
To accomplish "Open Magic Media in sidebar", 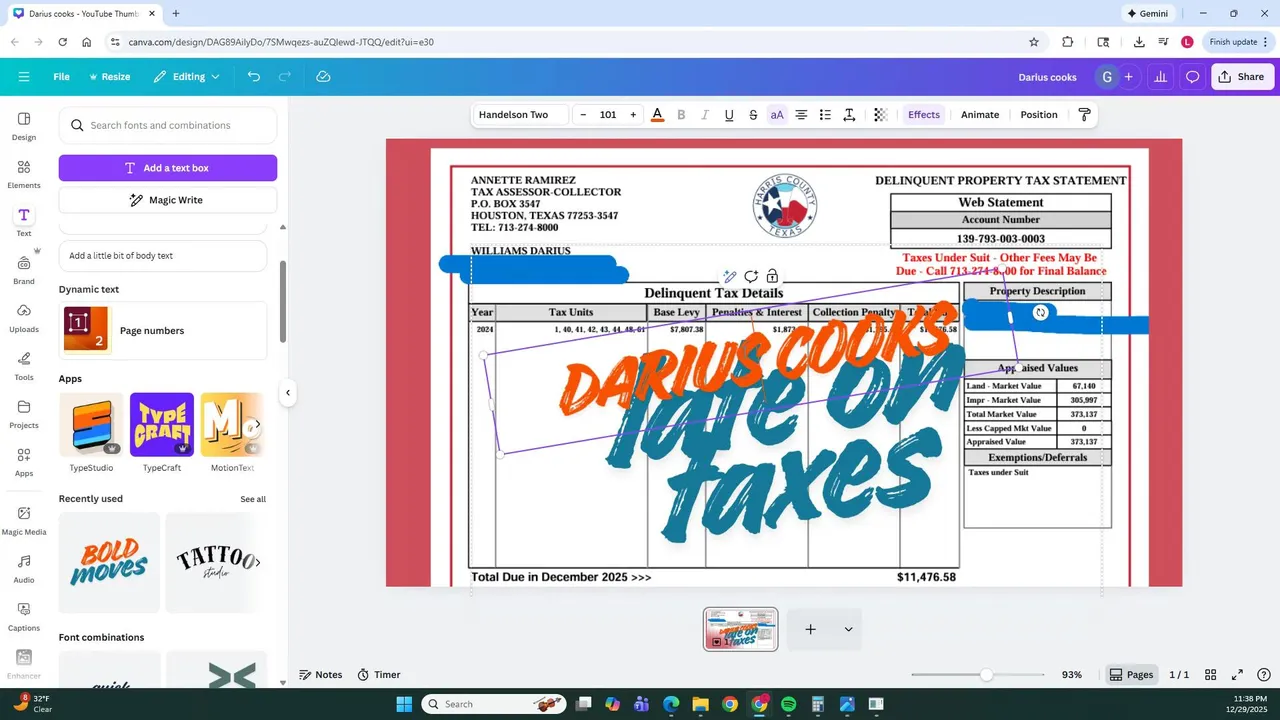I will tap(24, 520).
